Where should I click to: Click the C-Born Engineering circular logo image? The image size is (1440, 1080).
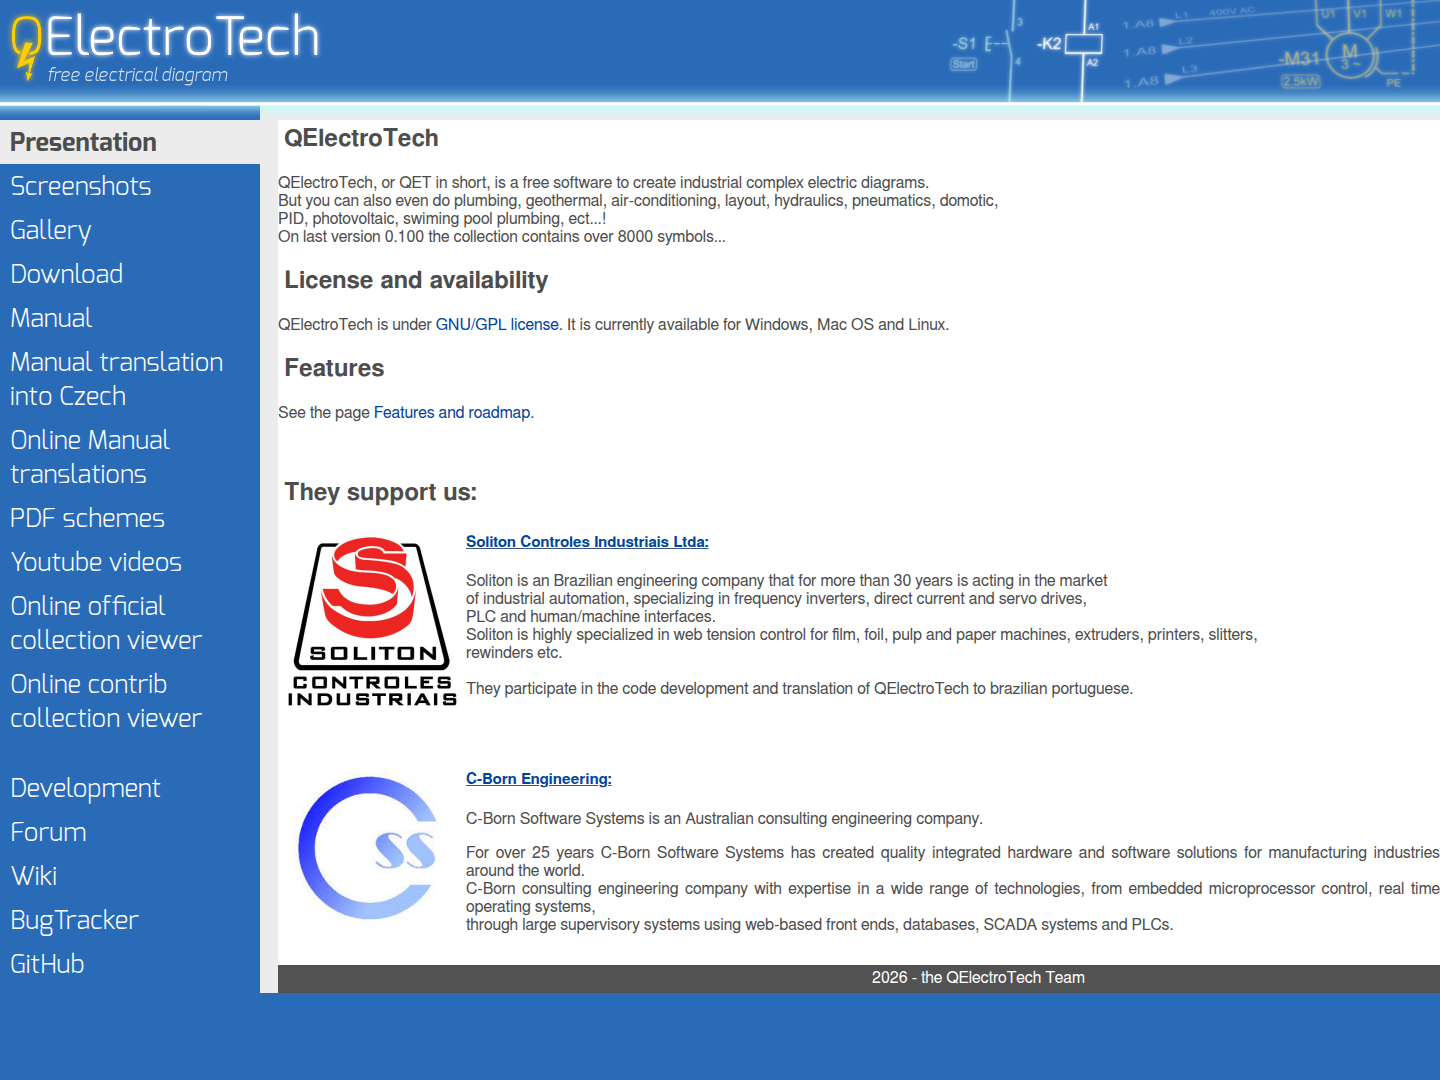(x=370, y=848)
